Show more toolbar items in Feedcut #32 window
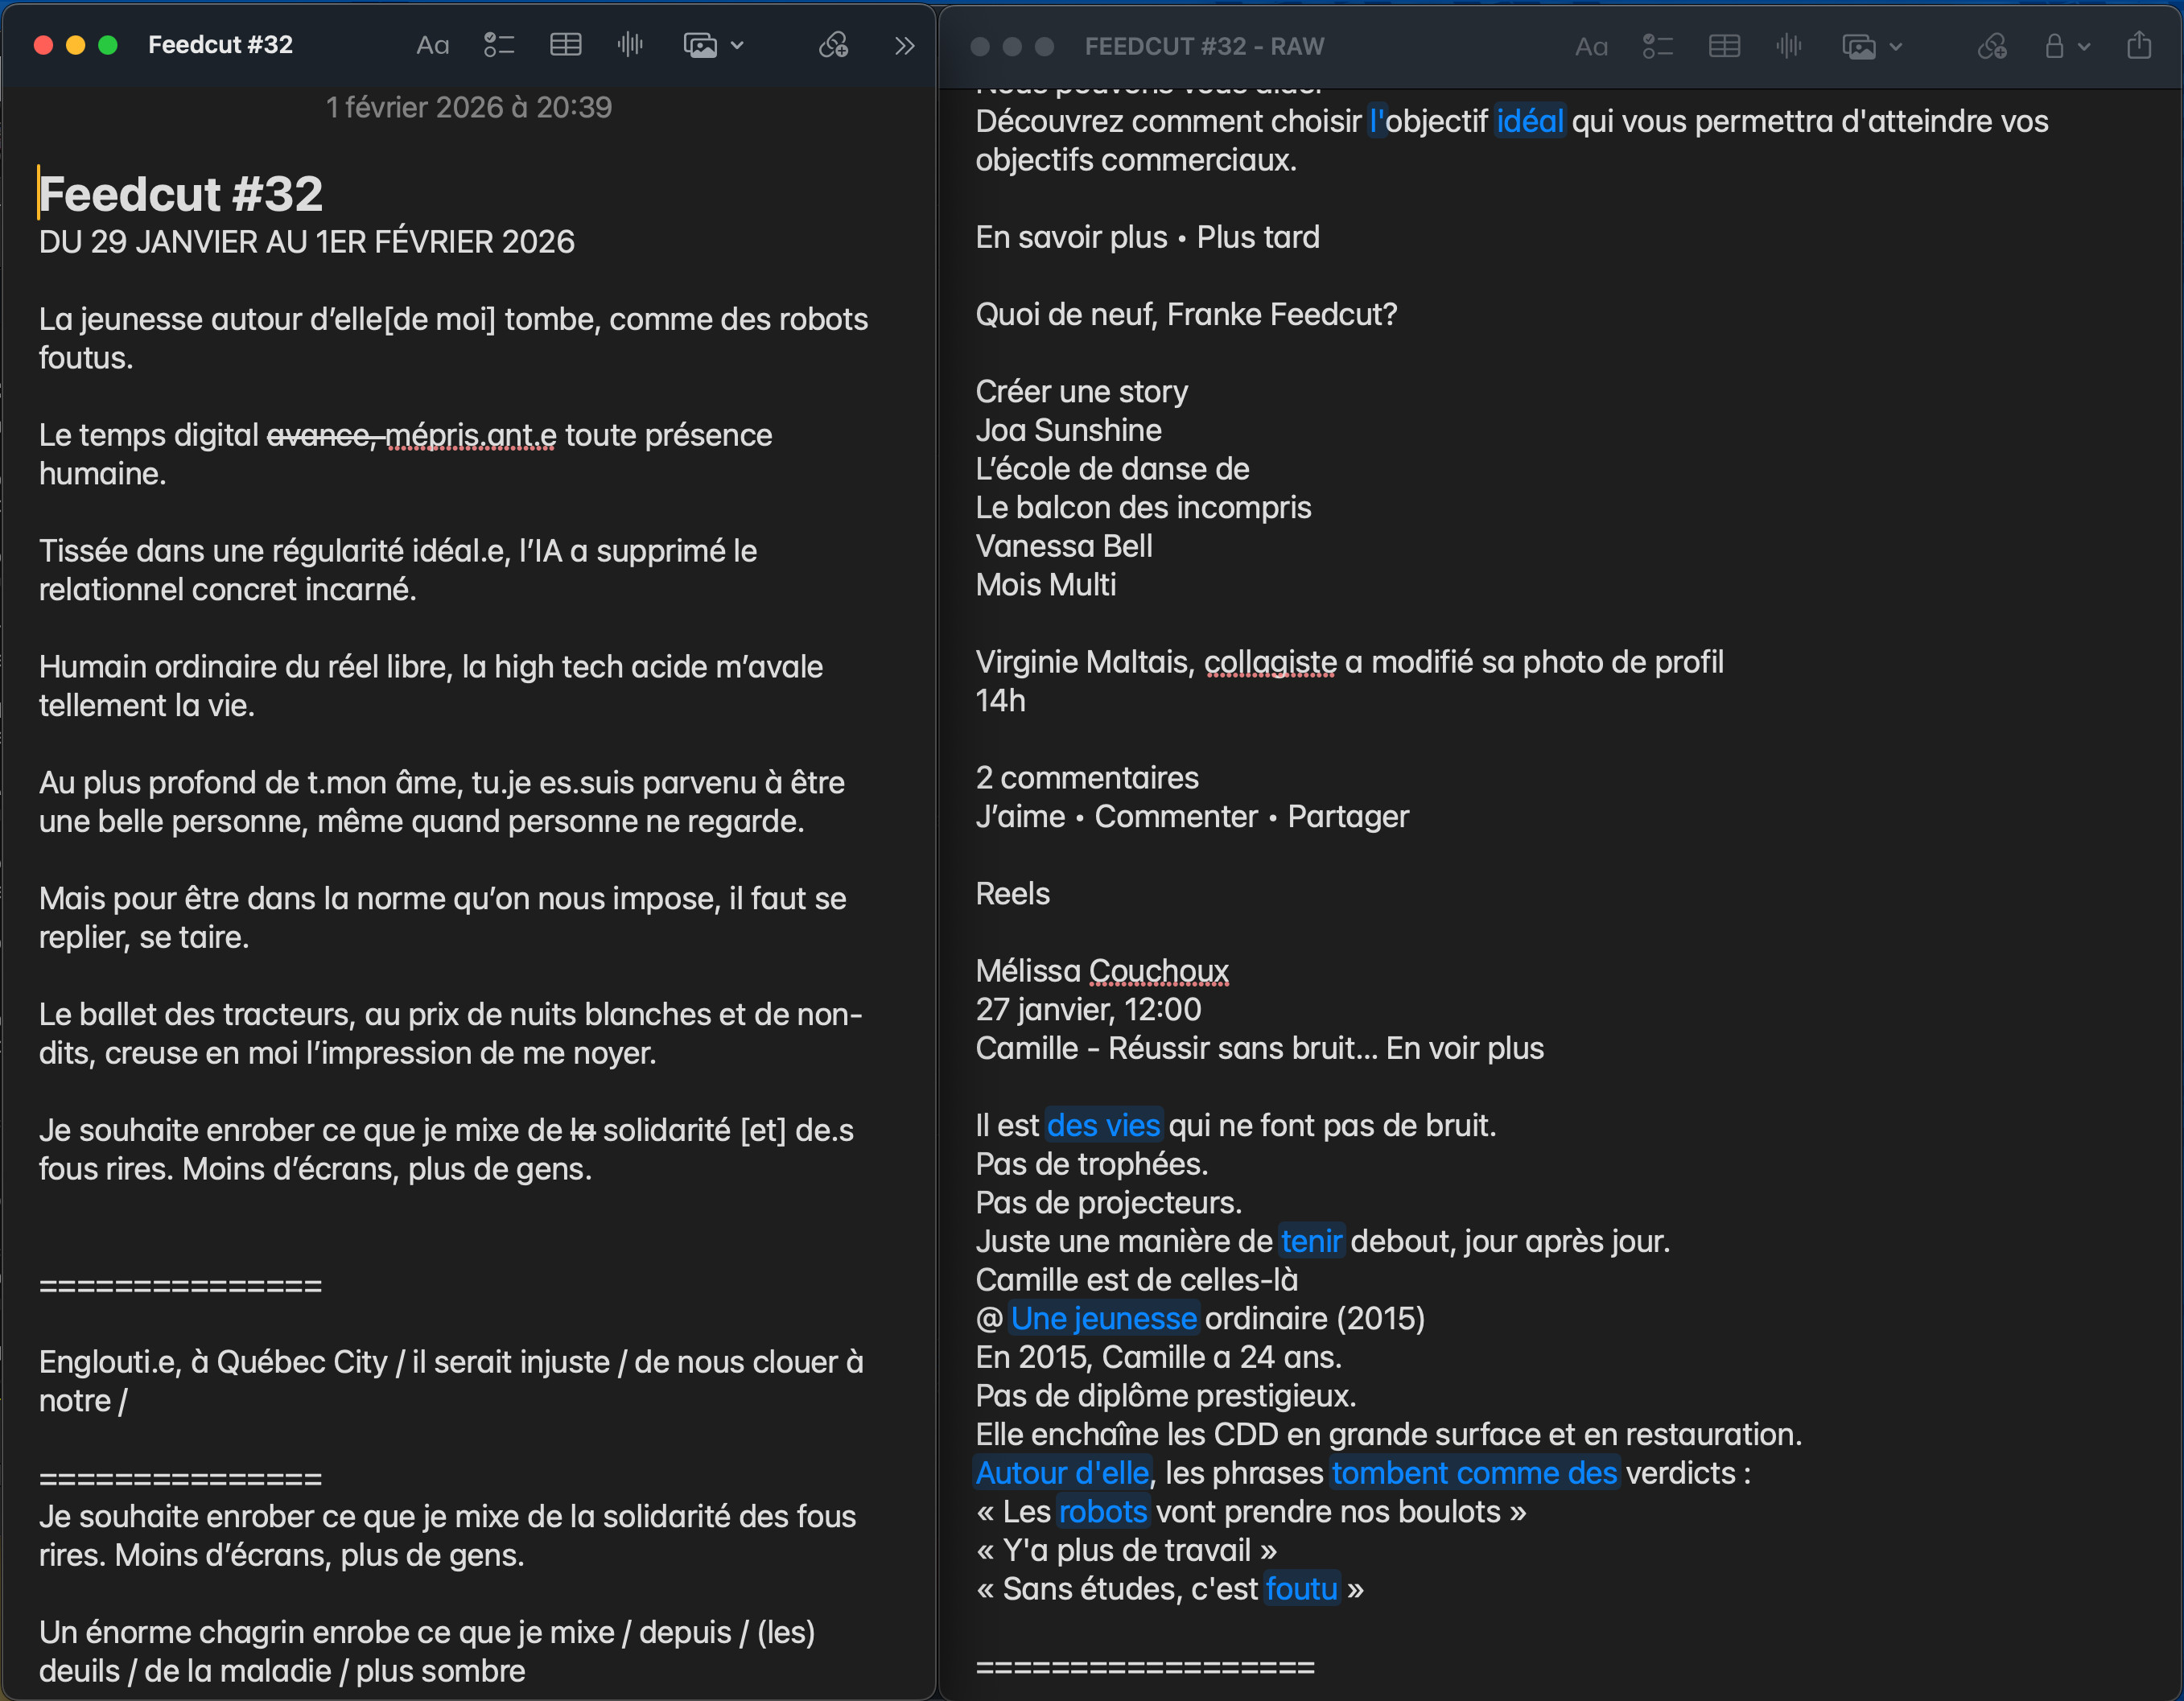The image size is (2184, 1701). pos(905,45)
